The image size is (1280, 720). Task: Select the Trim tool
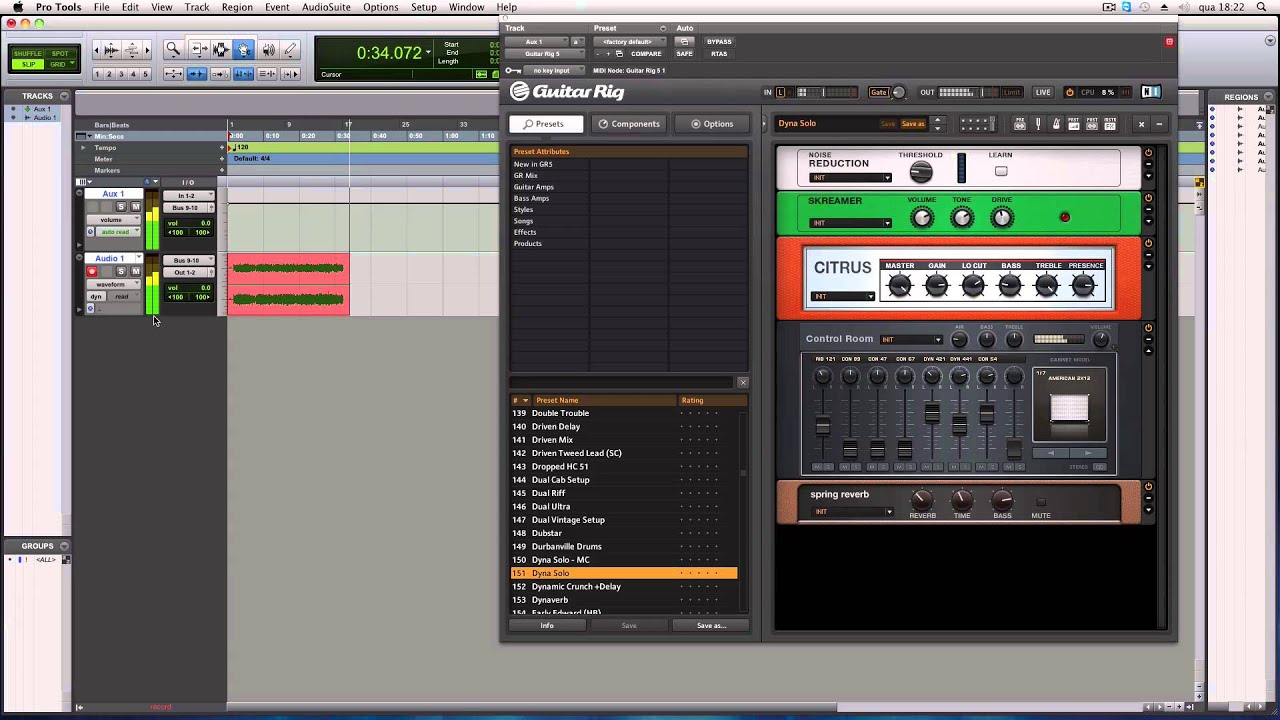[x=199, y=49]
